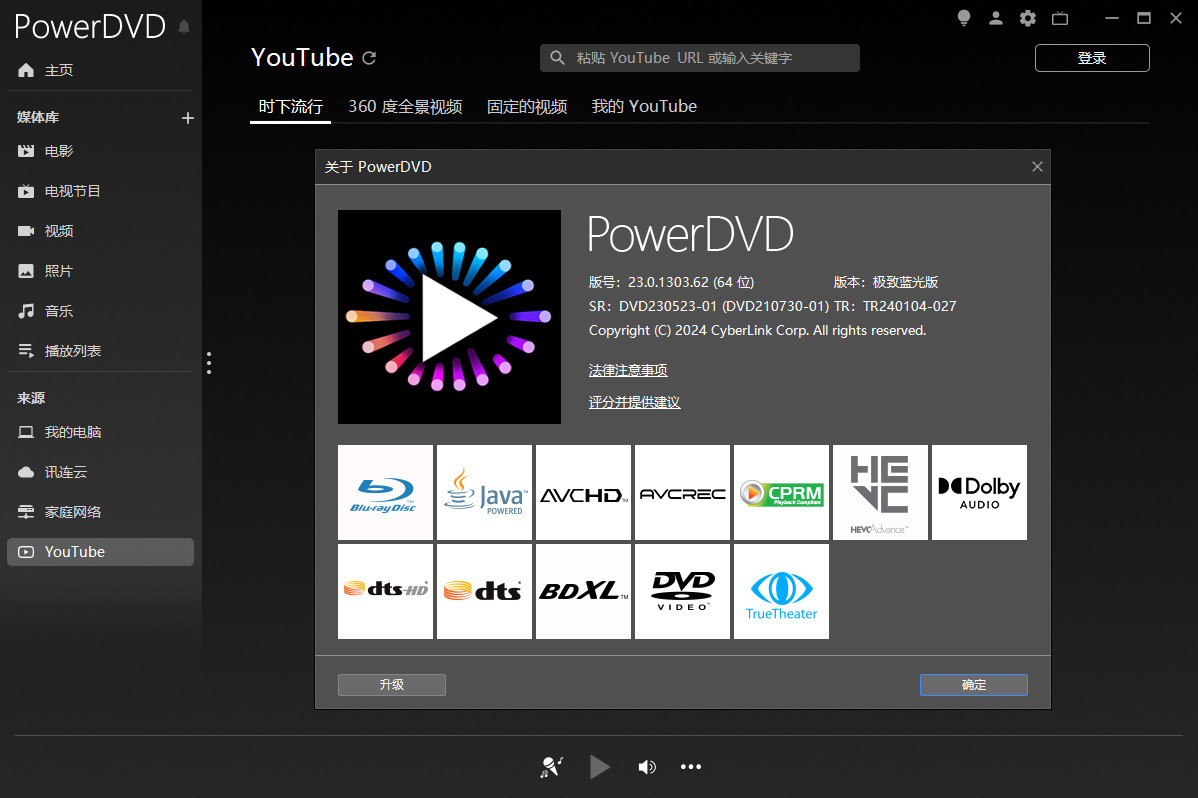The image size is (1198, 798).
Task: Add a folder to media library
Action: pos(187,118)
